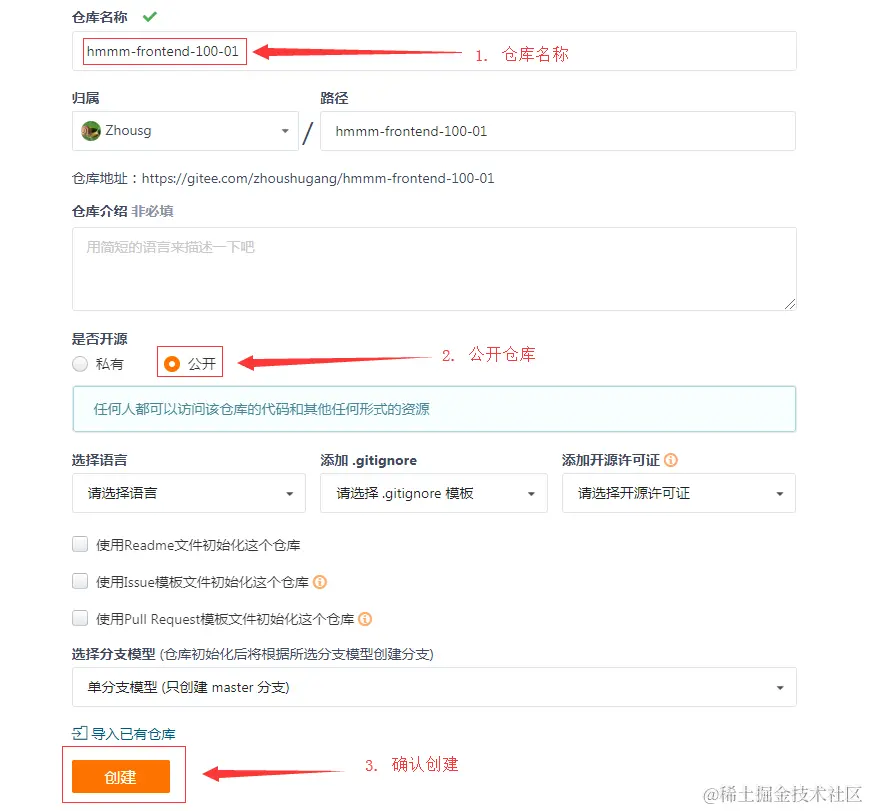Select the 公开 radio button

coord(172,364)
